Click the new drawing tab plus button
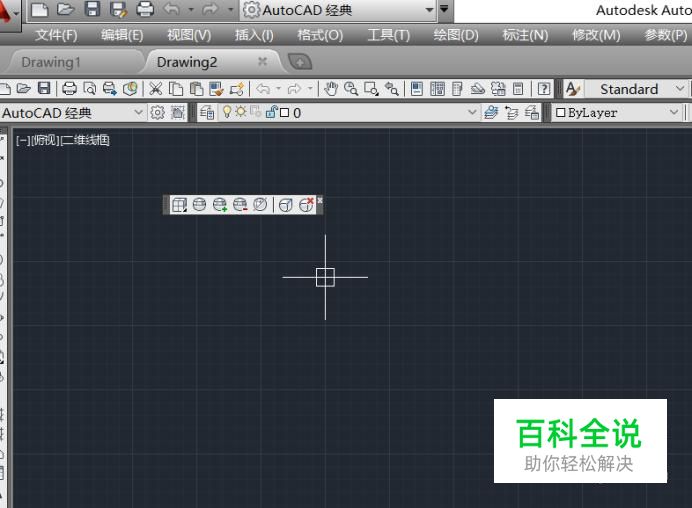692x508 pixels. coord(300,62)
